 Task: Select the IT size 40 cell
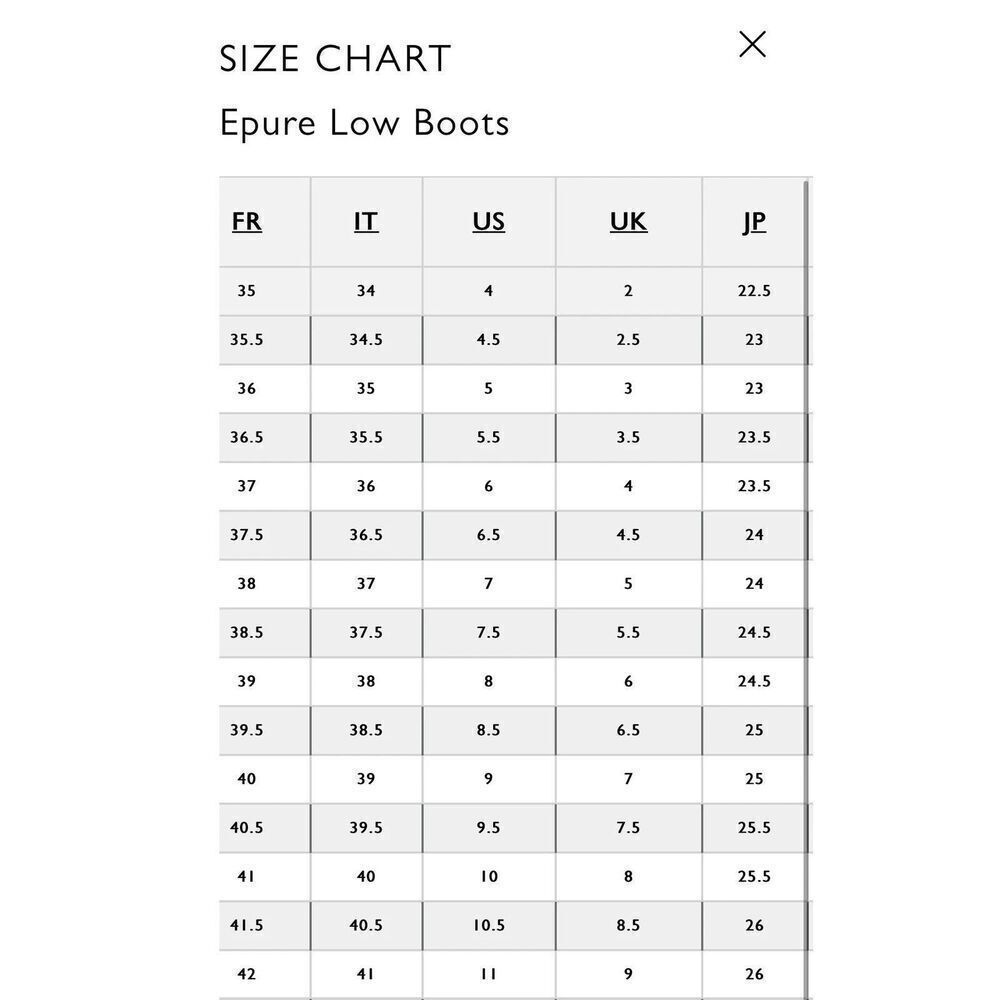point(366,877)
